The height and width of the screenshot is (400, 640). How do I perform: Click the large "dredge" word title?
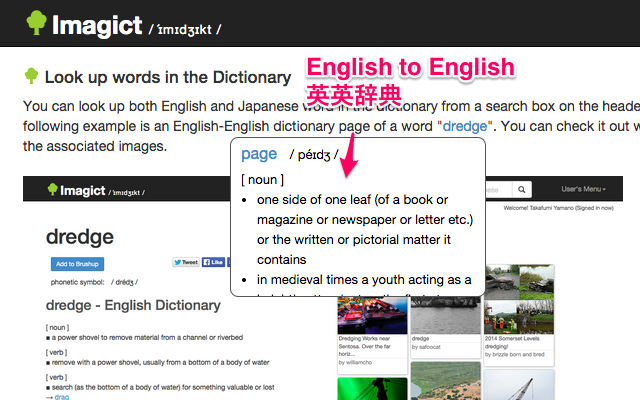point(80,237)
